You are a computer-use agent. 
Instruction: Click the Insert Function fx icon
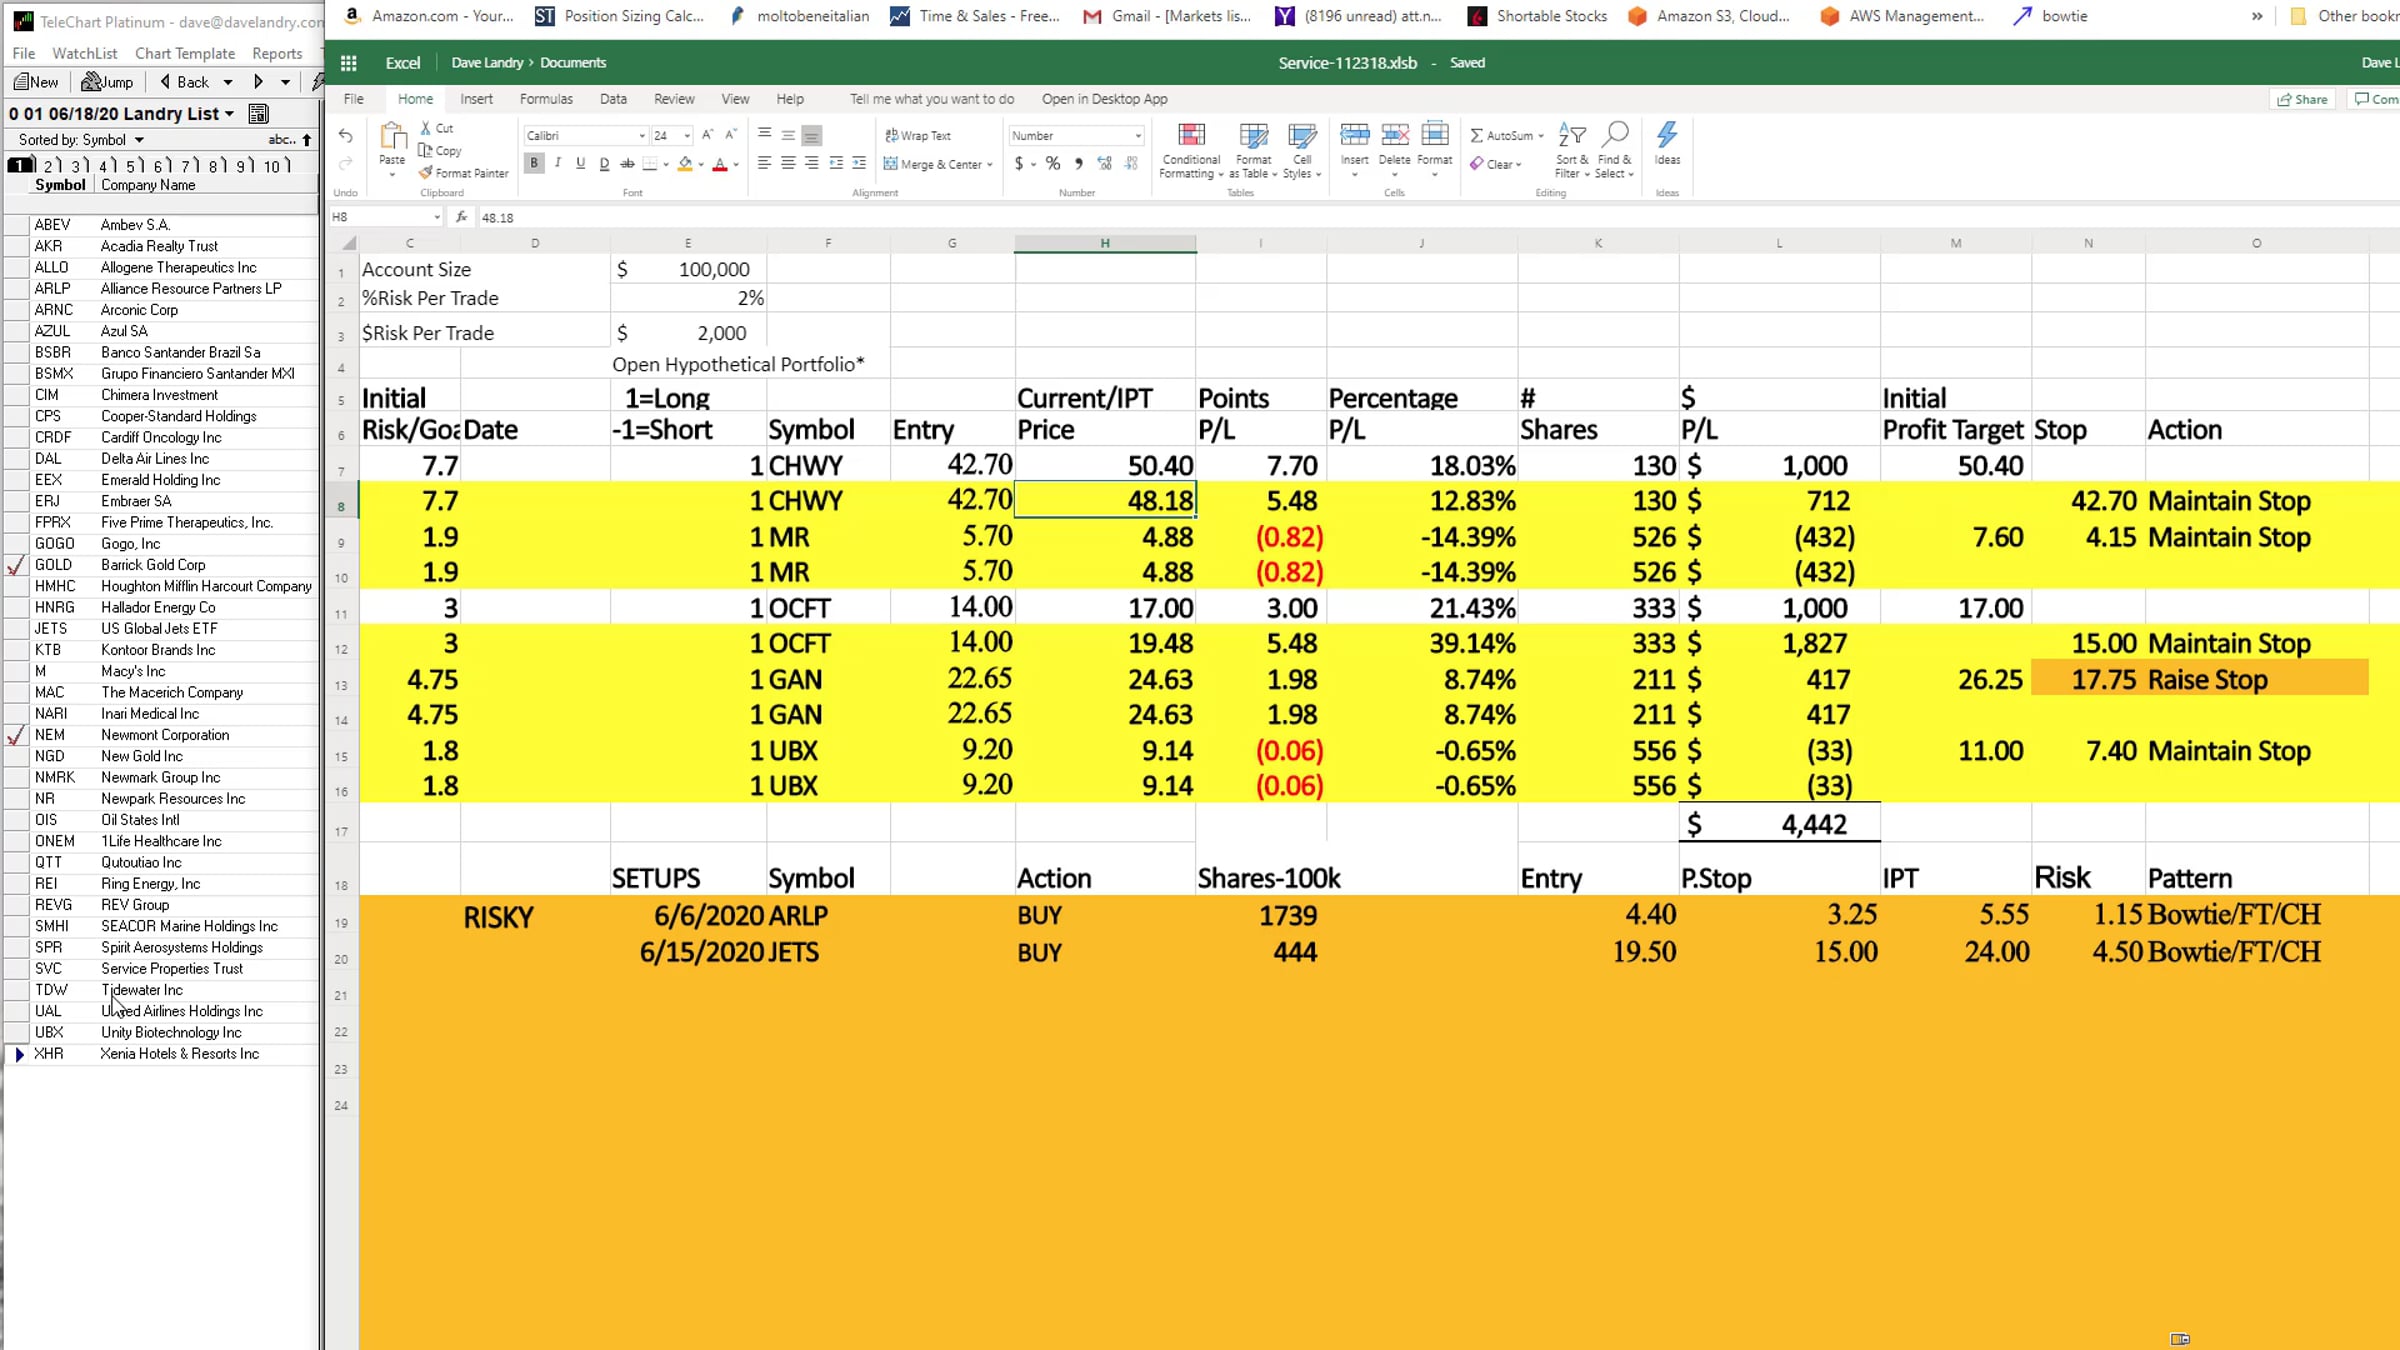461,217
